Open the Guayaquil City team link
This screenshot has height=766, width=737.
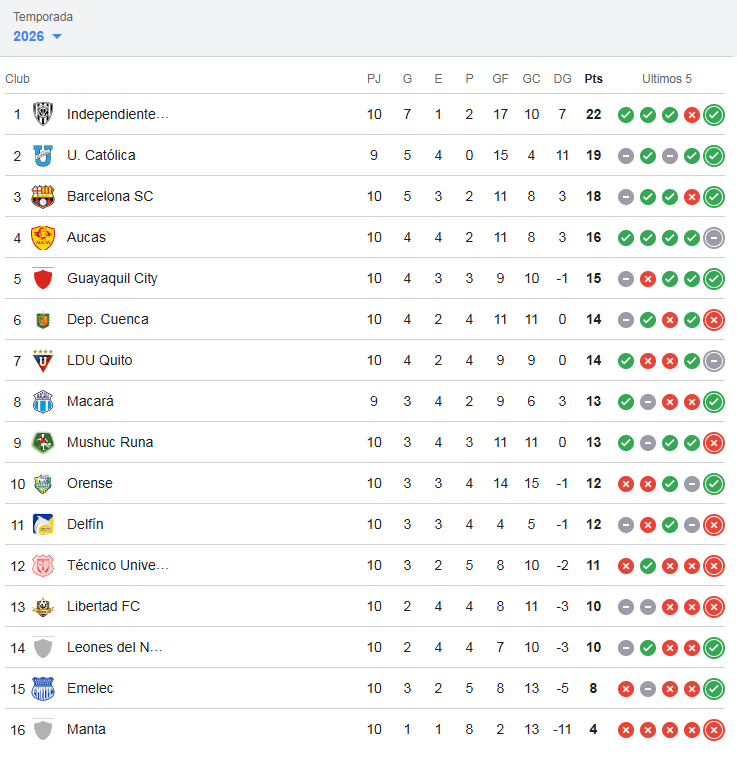click(x=112, y=278)
